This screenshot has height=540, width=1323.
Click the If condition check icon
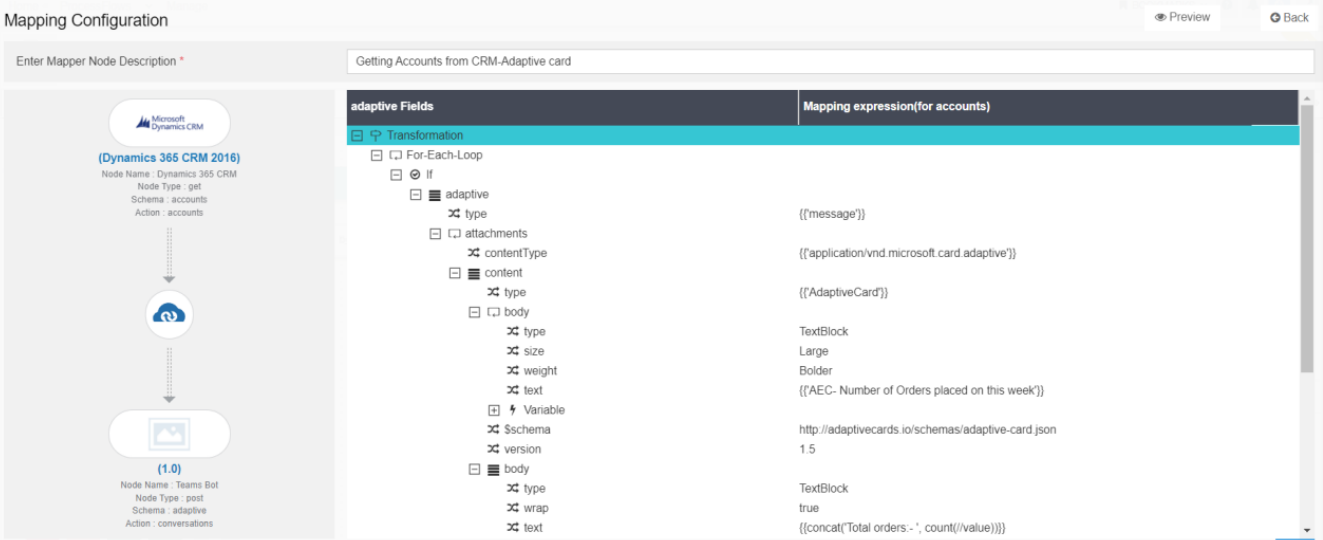click(x=415, y=175)
